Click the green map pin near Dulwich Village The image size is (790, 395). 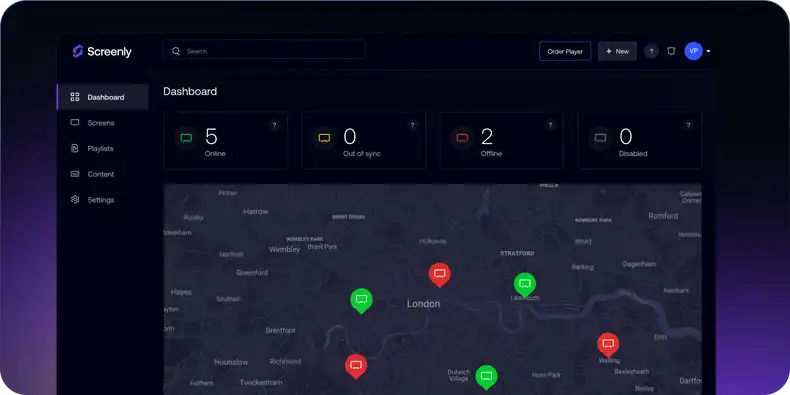[x=486, y=377]
